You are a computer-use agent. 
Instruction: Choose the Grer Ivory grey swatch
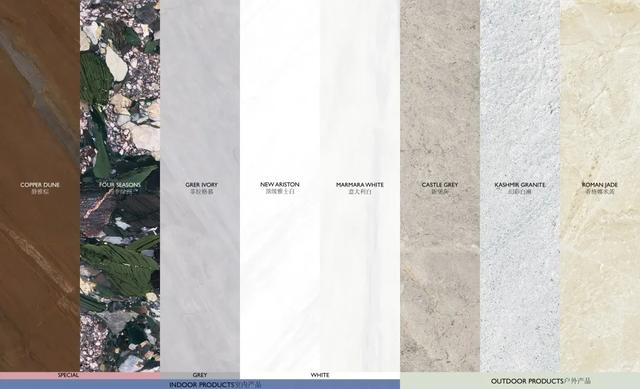click(x=200, y=186)
